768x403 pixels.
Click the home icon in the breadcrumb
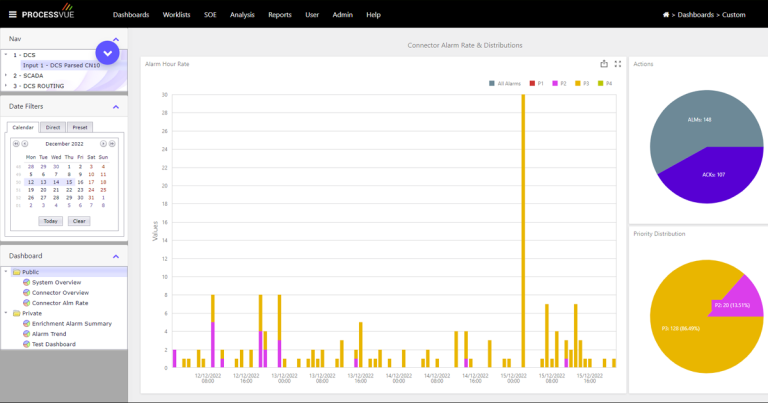666,15
